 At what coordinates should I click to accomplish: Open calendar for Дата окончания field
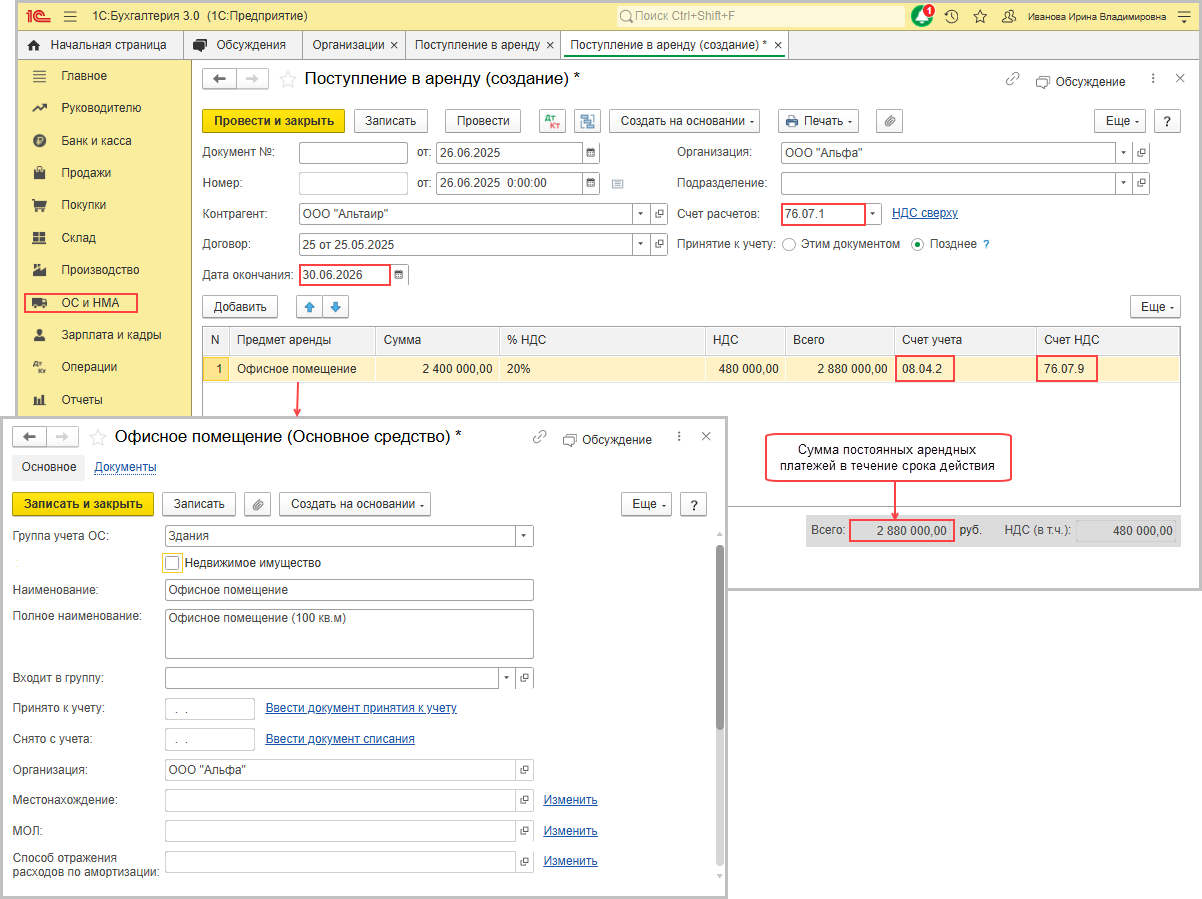coord(399,275)
